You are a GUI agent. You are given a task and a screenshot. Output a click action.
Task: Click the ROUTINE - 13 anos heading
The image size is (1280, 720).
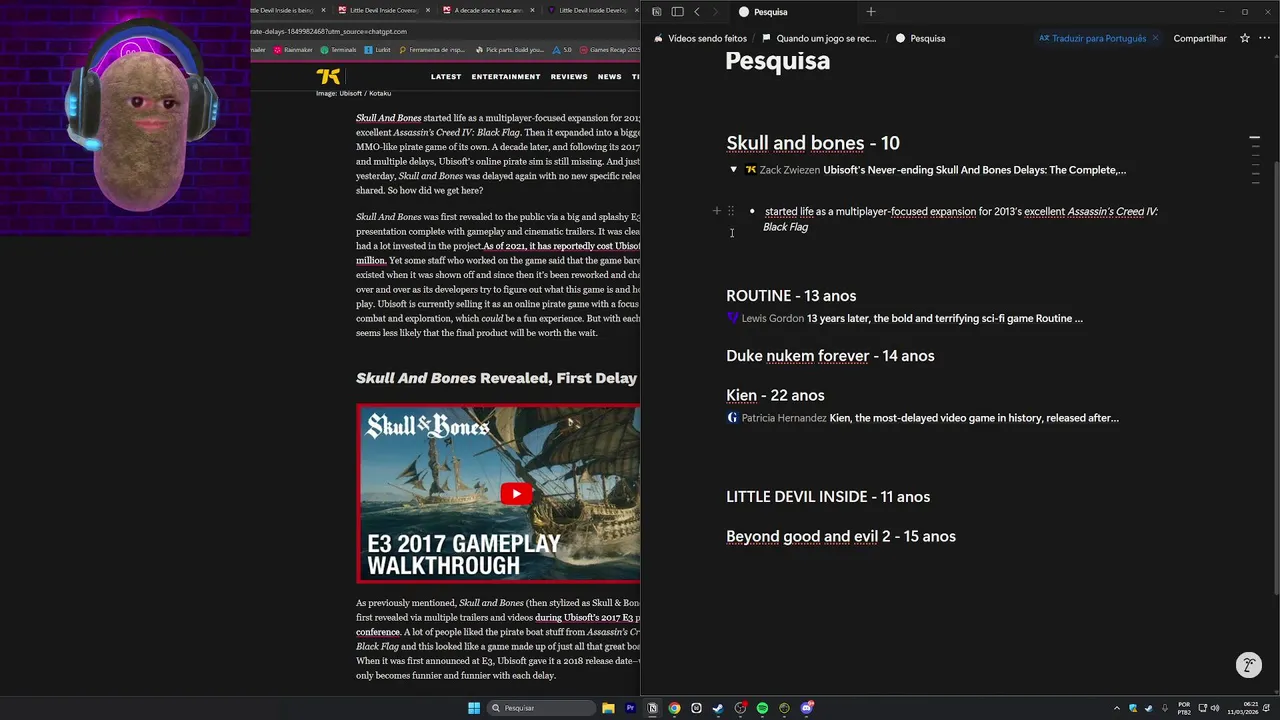point(791,296)
